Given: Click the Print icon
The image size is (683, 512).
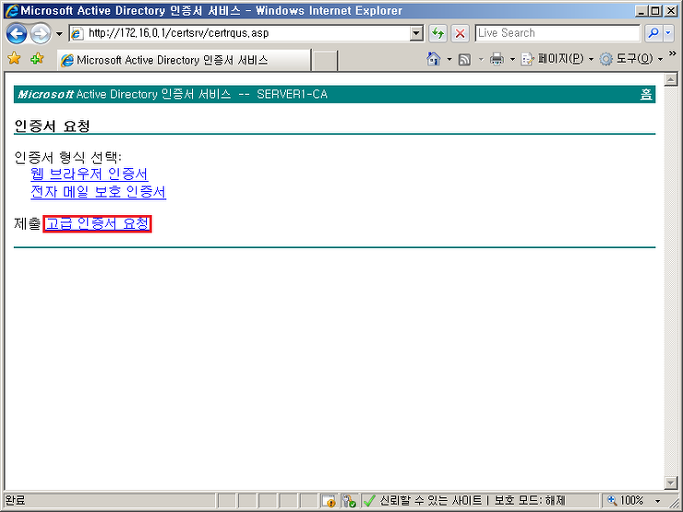Looking at the screenshot, I should pos(497,59).
